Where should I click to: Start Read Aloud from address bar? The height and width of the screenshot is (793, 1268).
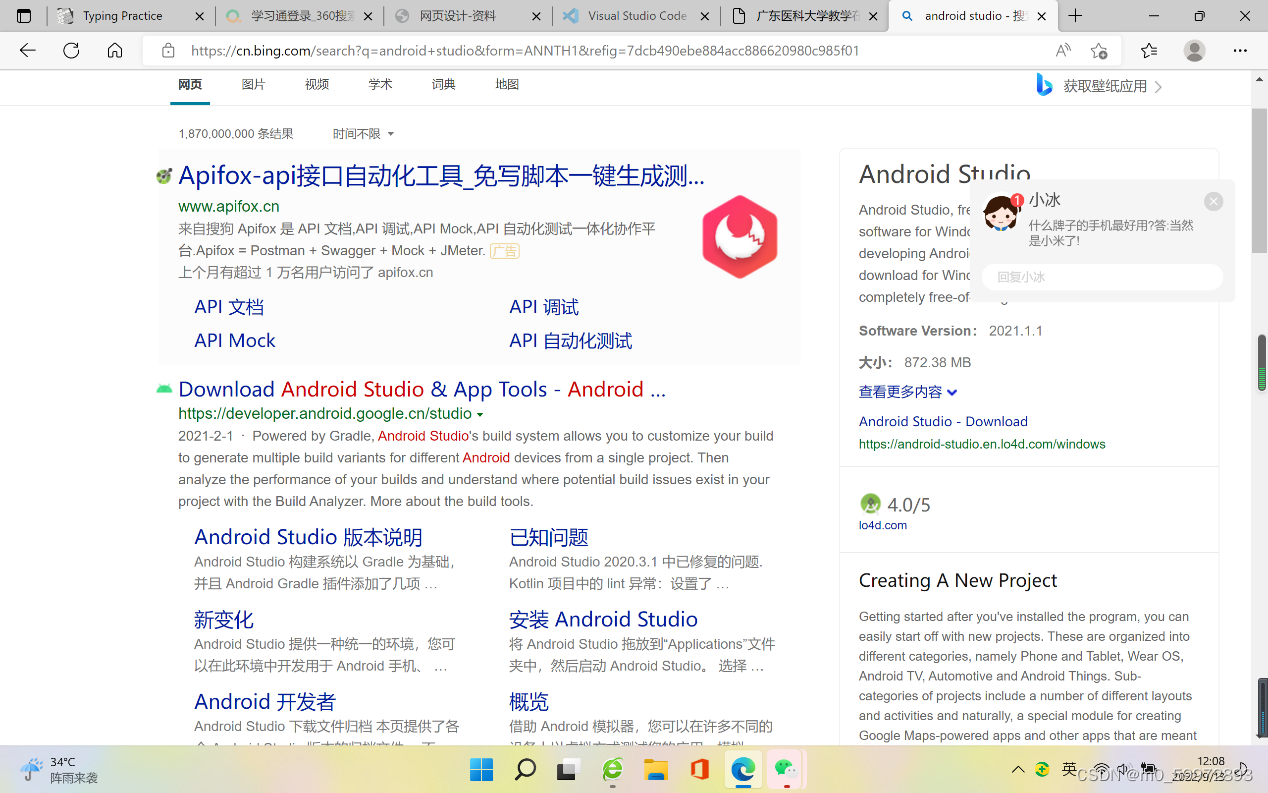point(1063,51)
